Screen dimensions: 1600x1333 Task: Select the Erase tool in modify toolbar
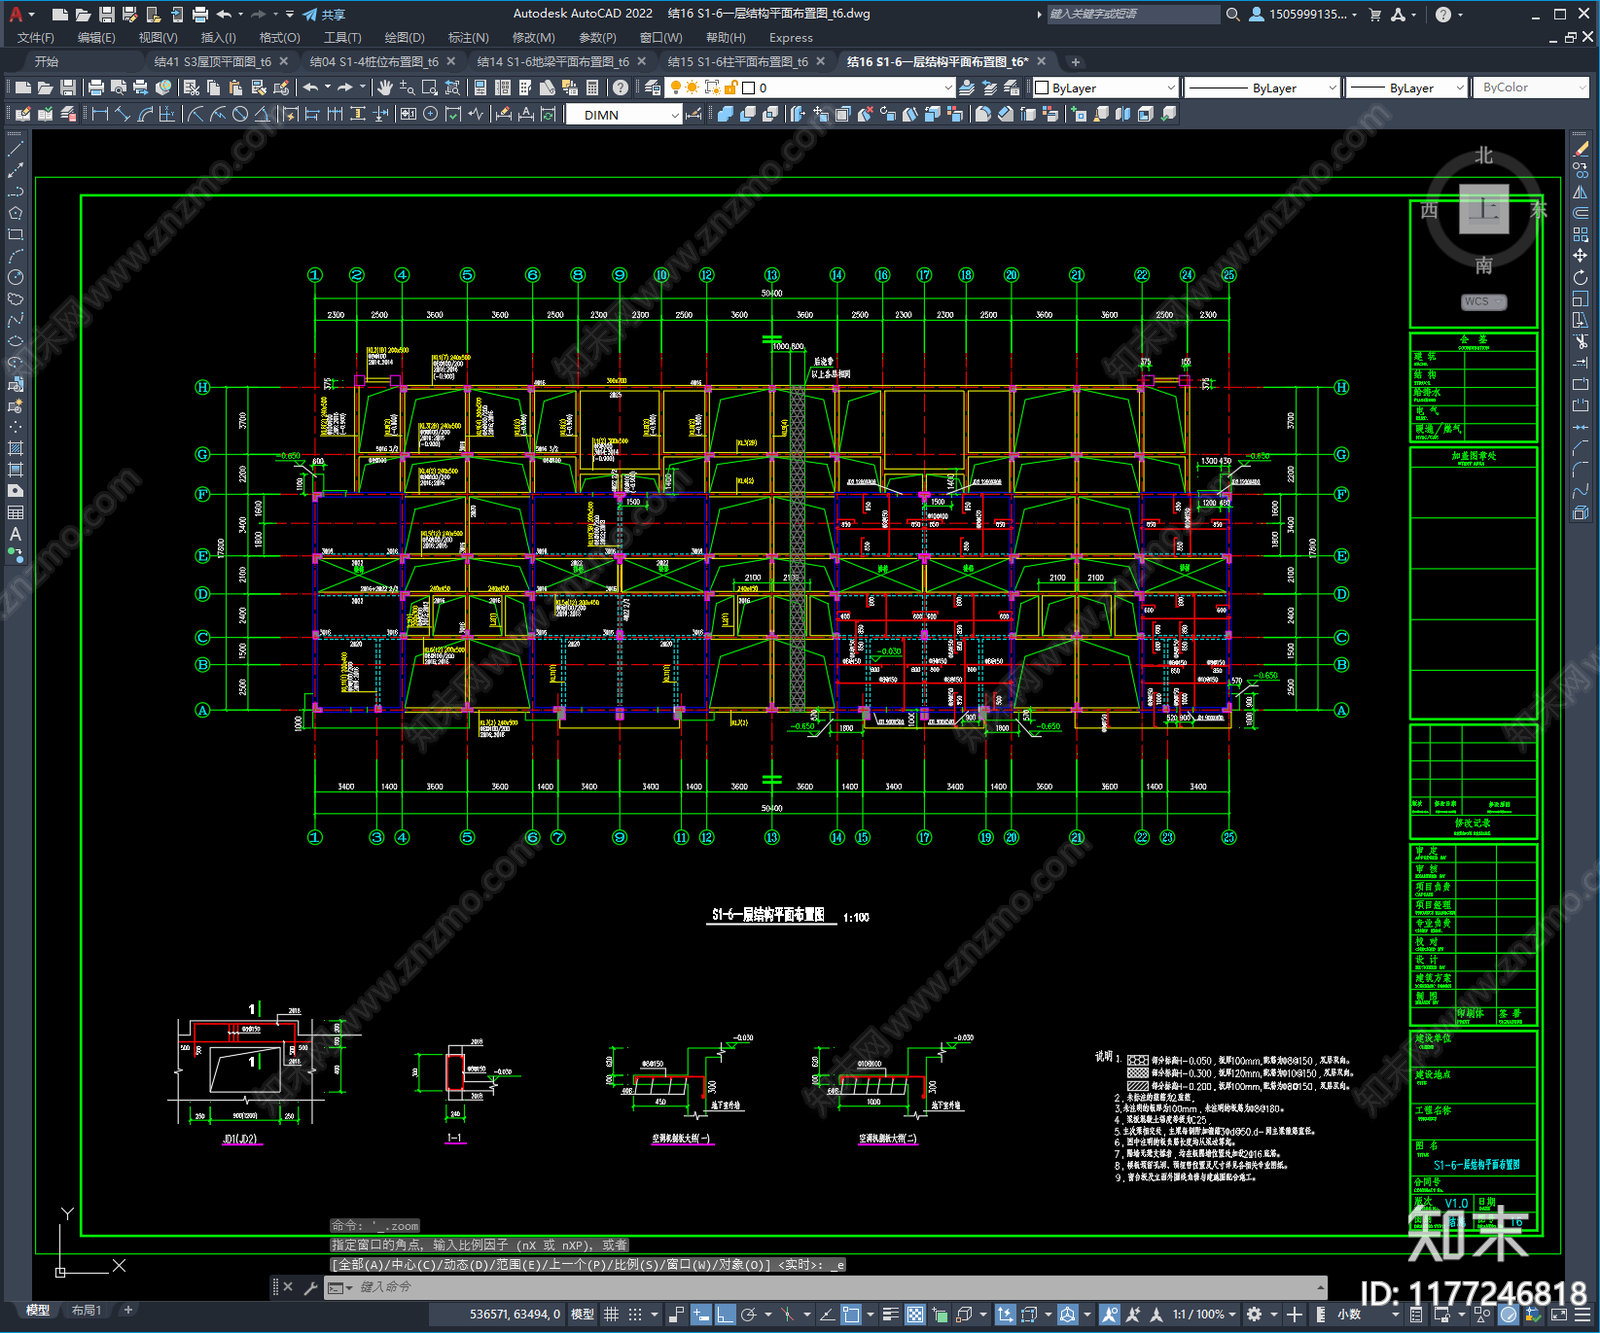point(1581,148)
